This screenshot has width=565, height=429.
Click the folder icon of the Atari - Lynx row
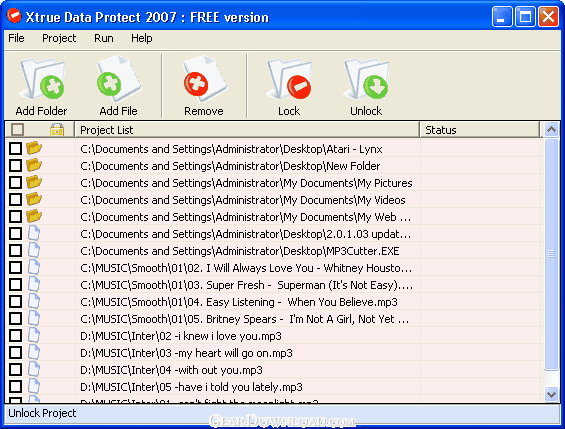(34, 148)
